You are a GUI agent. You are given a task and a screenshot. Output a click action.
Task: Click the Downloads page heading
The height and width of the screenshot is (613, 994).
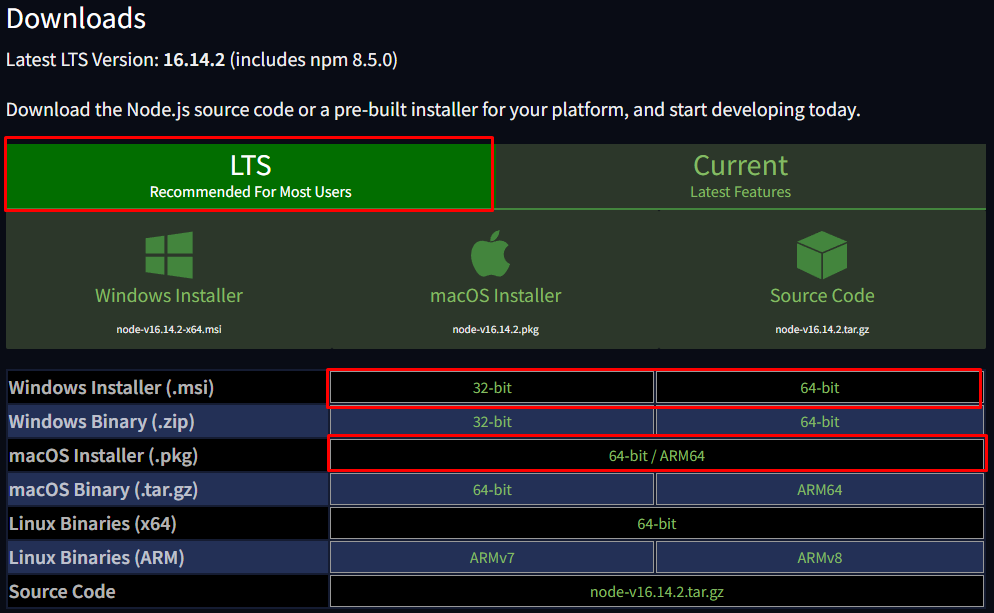[x=75, y=18]
